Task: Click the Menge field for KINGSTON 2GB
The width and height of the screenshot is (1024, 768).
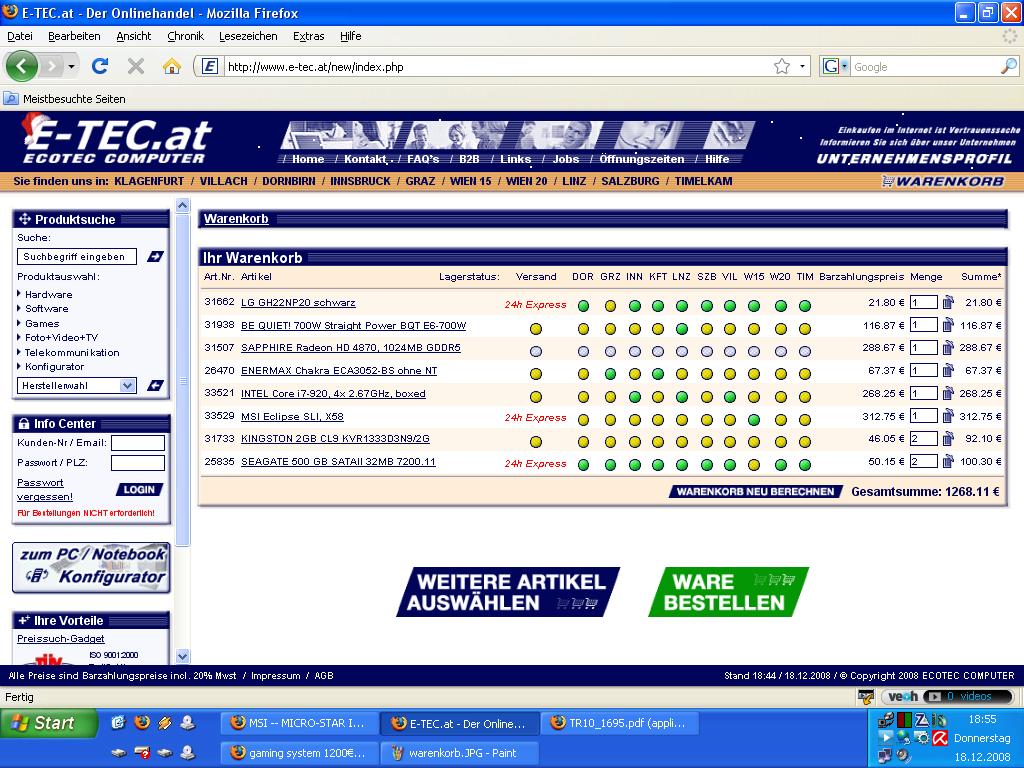Action: [x=923, y=438]
